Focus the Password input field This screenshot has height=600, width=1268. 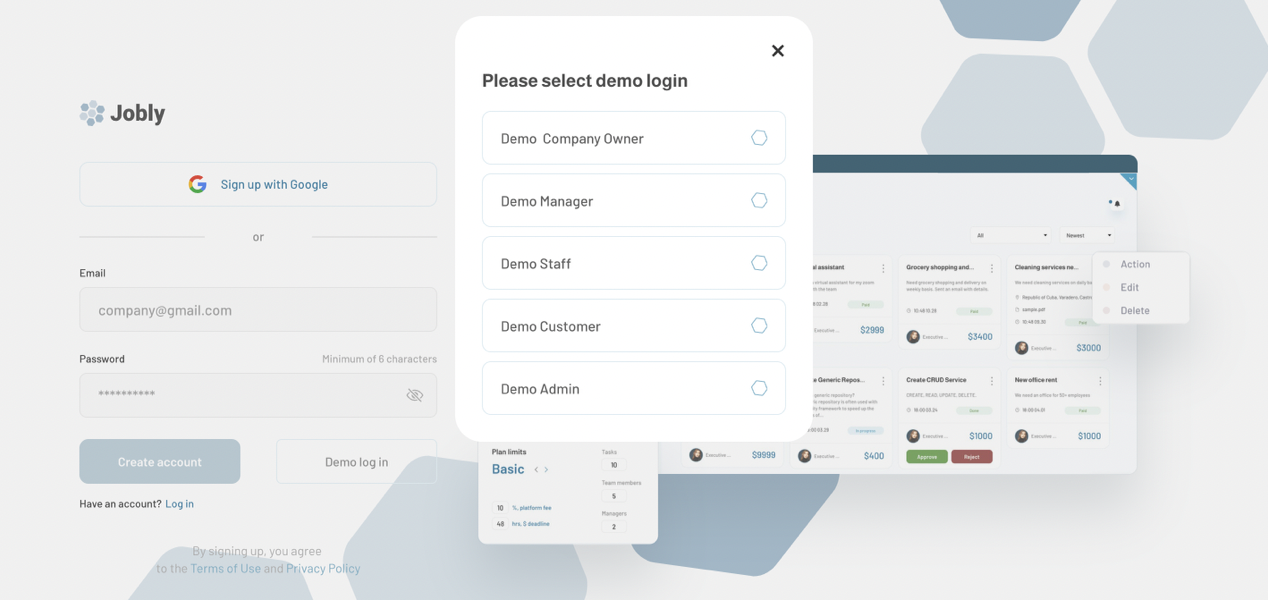coord(258,395)
